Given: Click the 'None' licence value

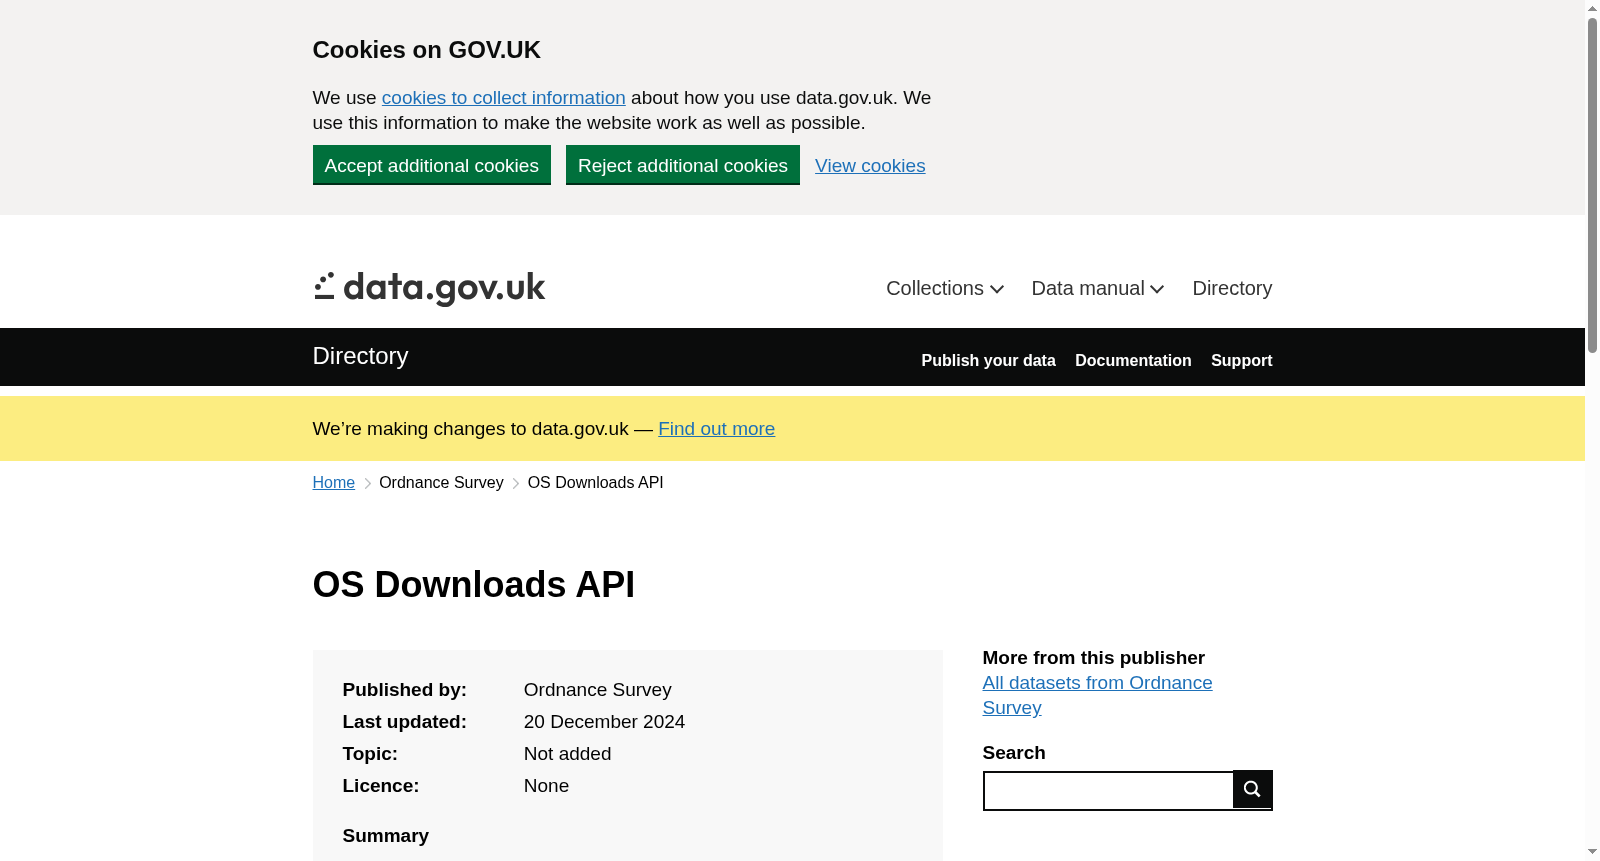Looking at the screenshot, I should coord(546,786).
